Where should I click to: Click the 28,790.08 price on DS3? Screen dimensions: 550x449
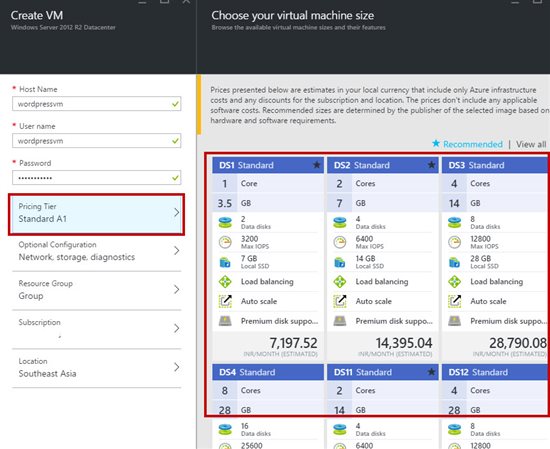click(x=518, y=343)
